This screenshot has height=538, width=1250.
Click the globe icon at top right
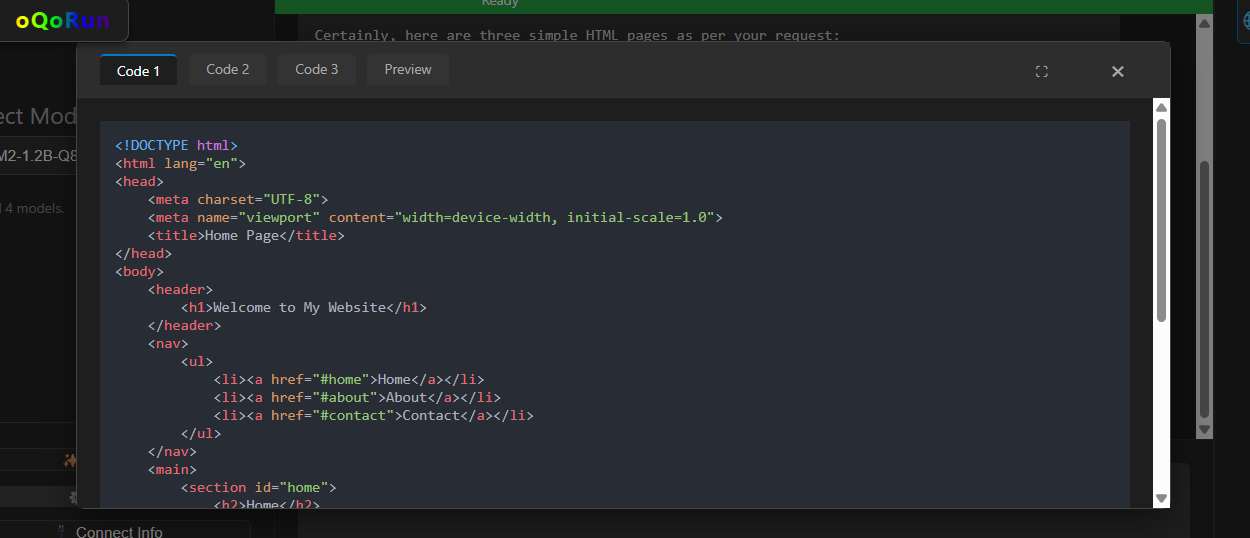coord(1243,19)
